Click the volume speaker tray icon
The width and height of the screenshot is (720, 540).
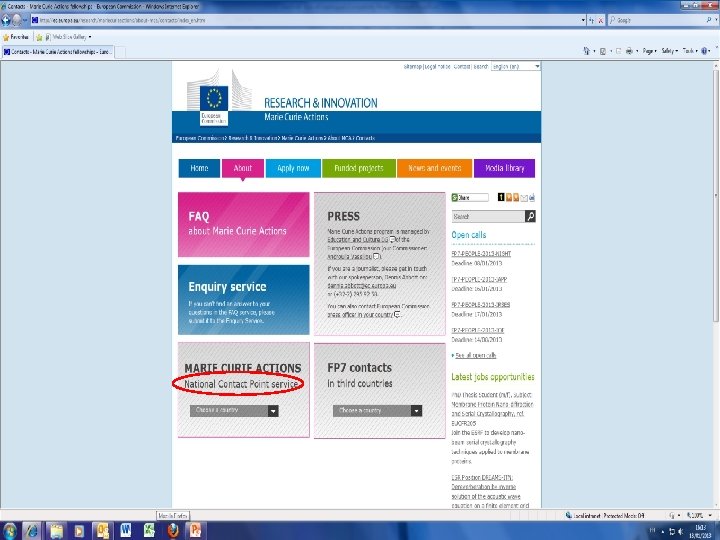pos(681,532)
